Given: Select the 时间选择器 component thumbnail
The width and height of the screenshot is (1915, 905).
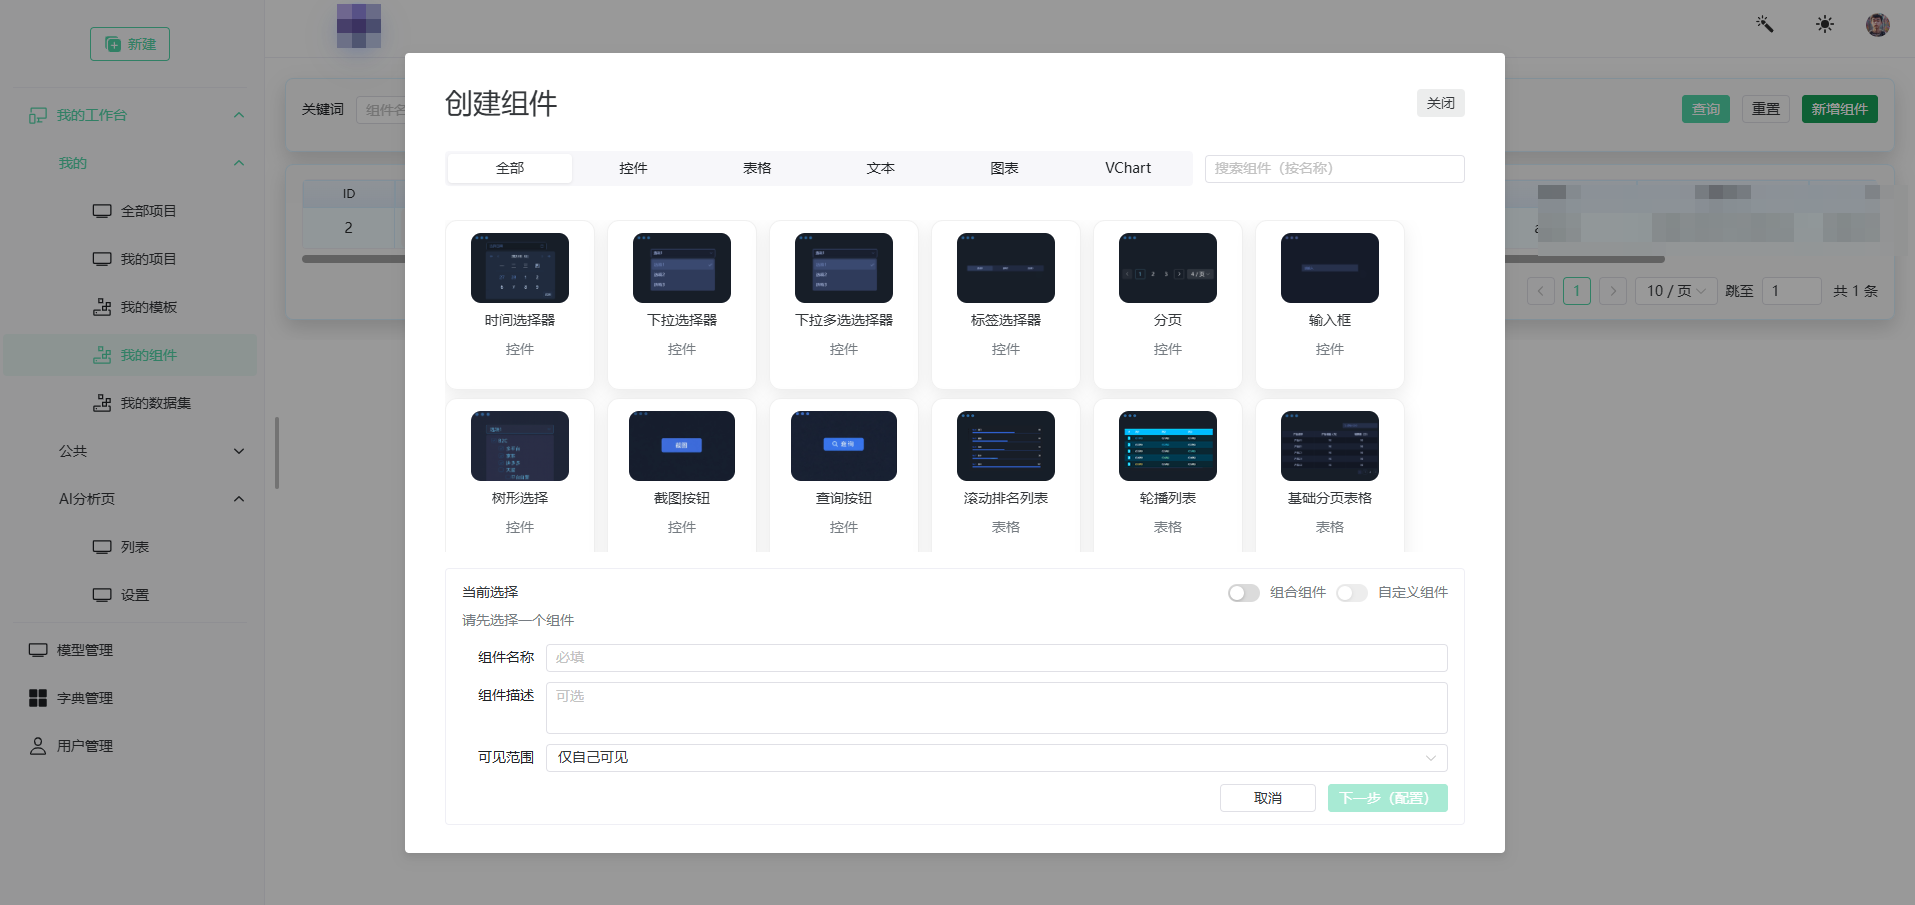Looking at the screenshot, I should tap(520, 268).
